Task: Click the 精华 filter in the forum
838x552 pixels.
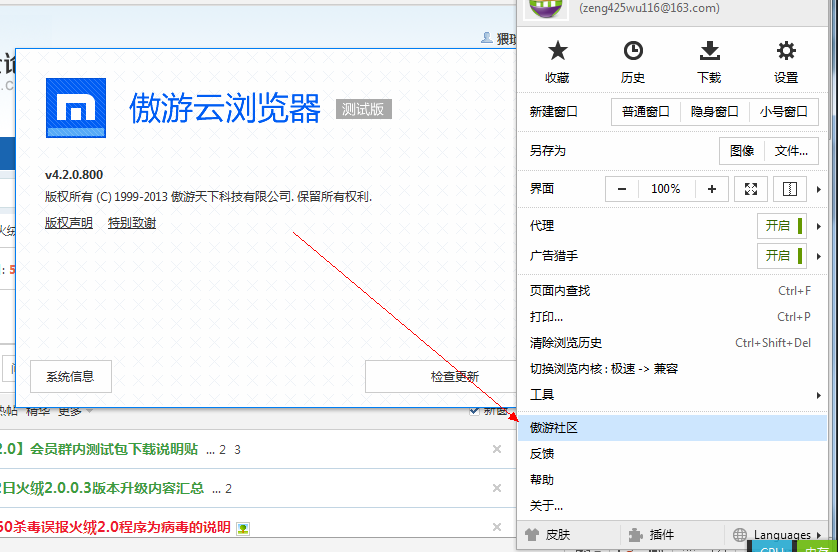Action: (38, 410)
